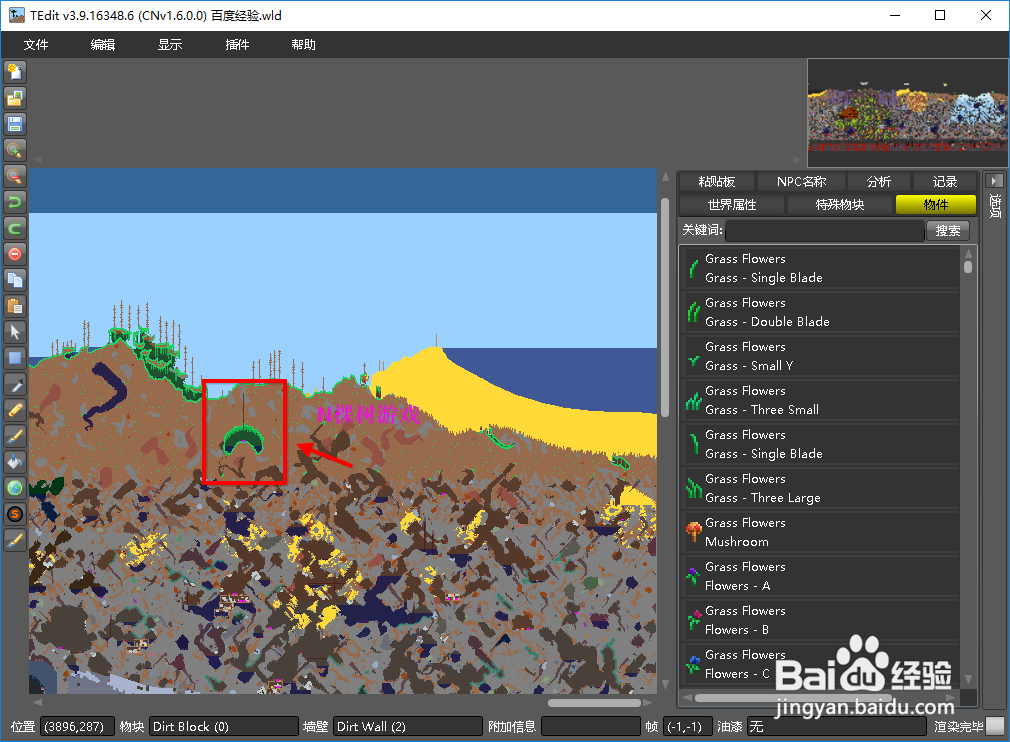The height and width of the screenshot is (742, 1010).
Task: Focus the 关键词 keyword input field
Action: [824, 231]
